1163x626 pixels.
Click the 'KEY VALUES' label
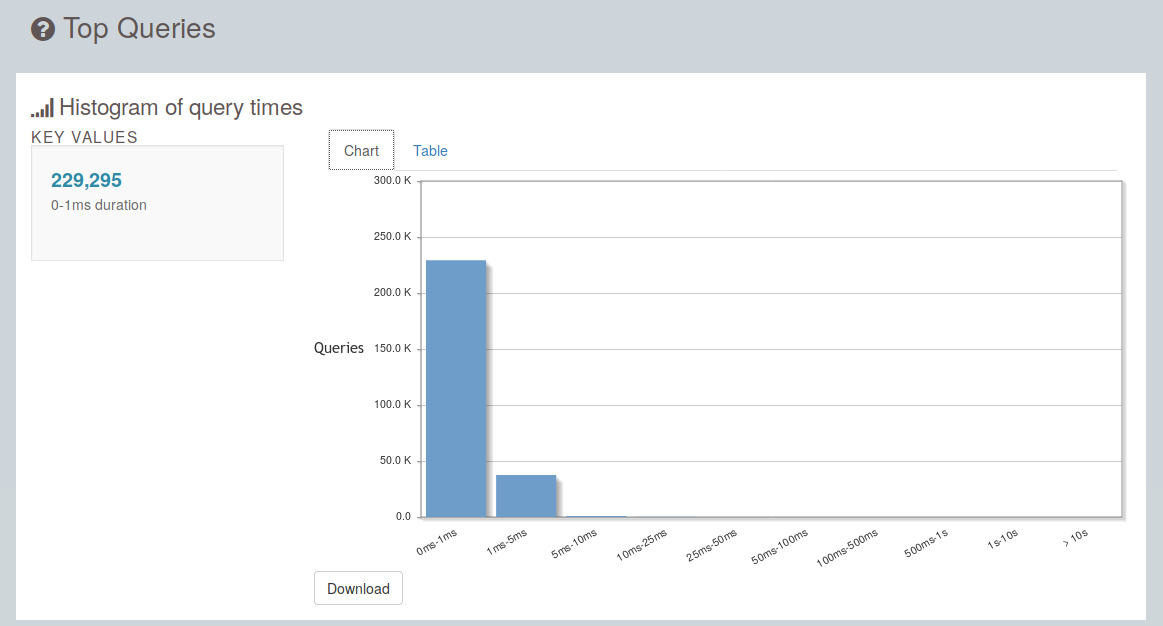[85, 137]
